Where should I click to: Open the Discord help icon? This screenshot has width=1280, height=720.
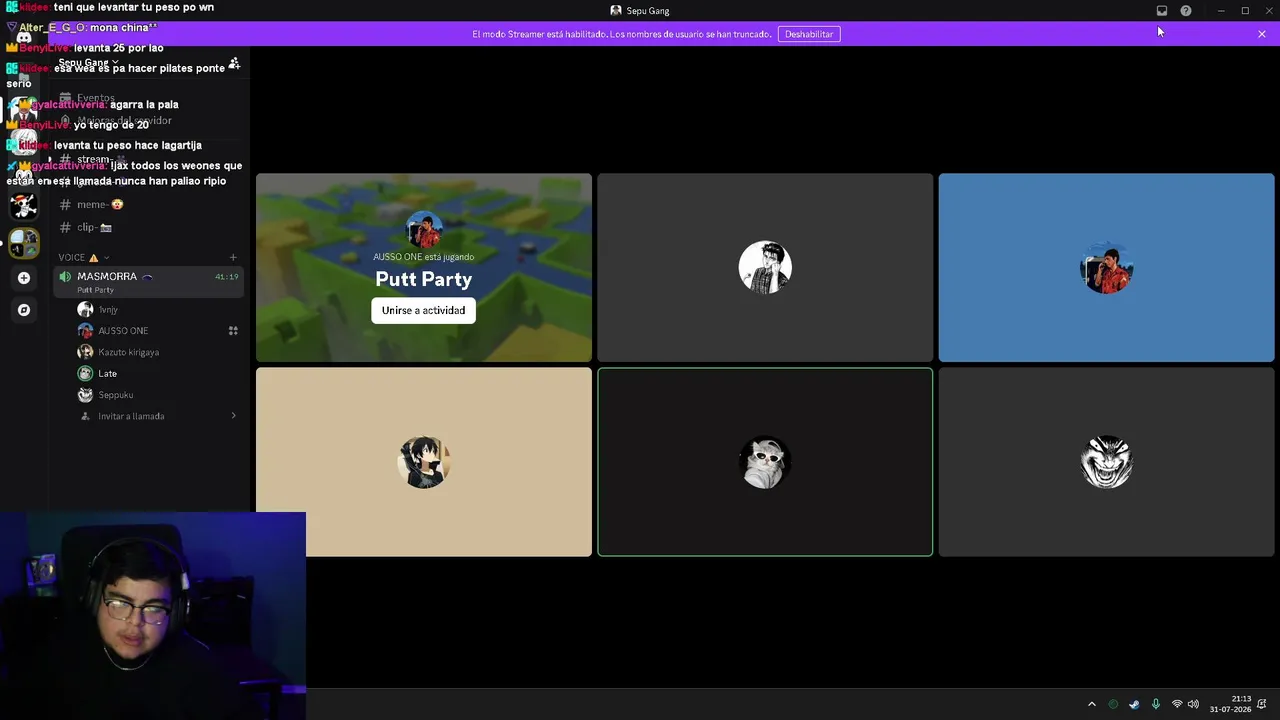coord(1186,11)
